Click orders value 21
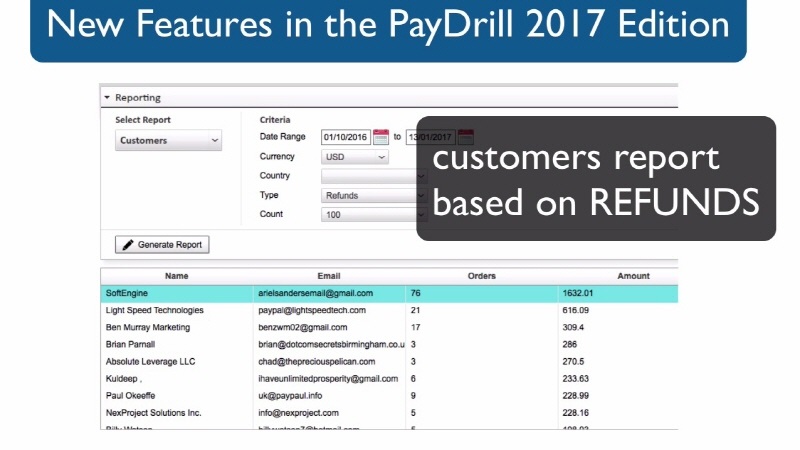 (415, 310)
